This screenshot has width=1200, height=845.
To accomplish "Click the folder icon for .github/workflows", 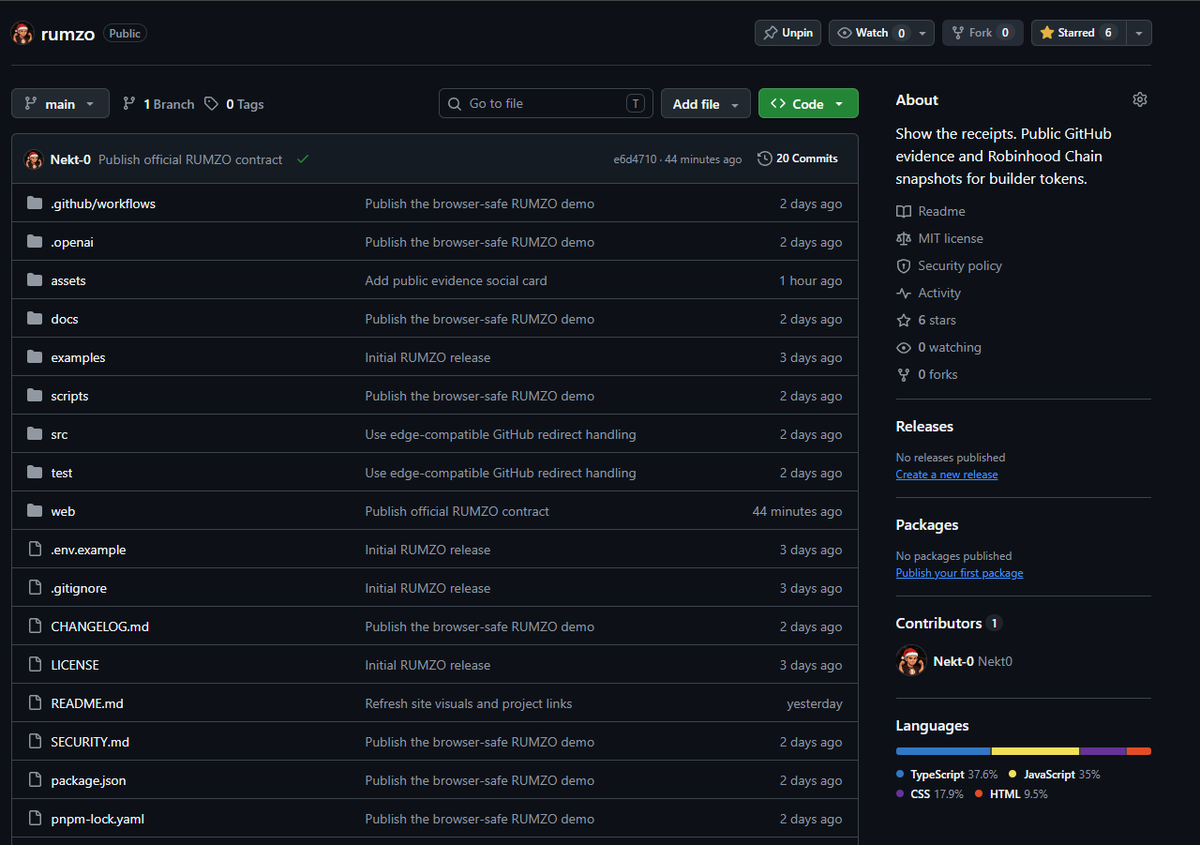I will point(35,203).
